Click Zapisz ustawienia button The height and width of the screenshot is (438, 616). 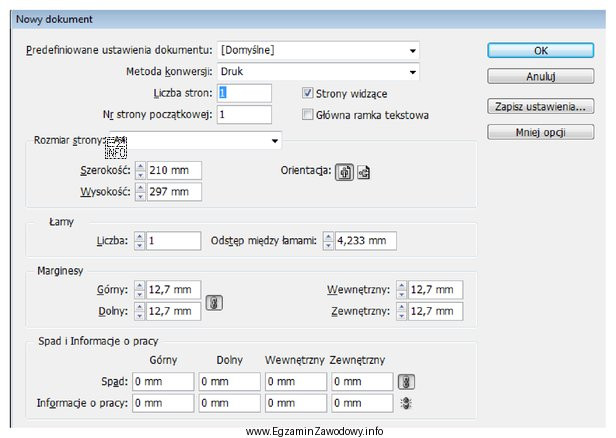[541, 106]
